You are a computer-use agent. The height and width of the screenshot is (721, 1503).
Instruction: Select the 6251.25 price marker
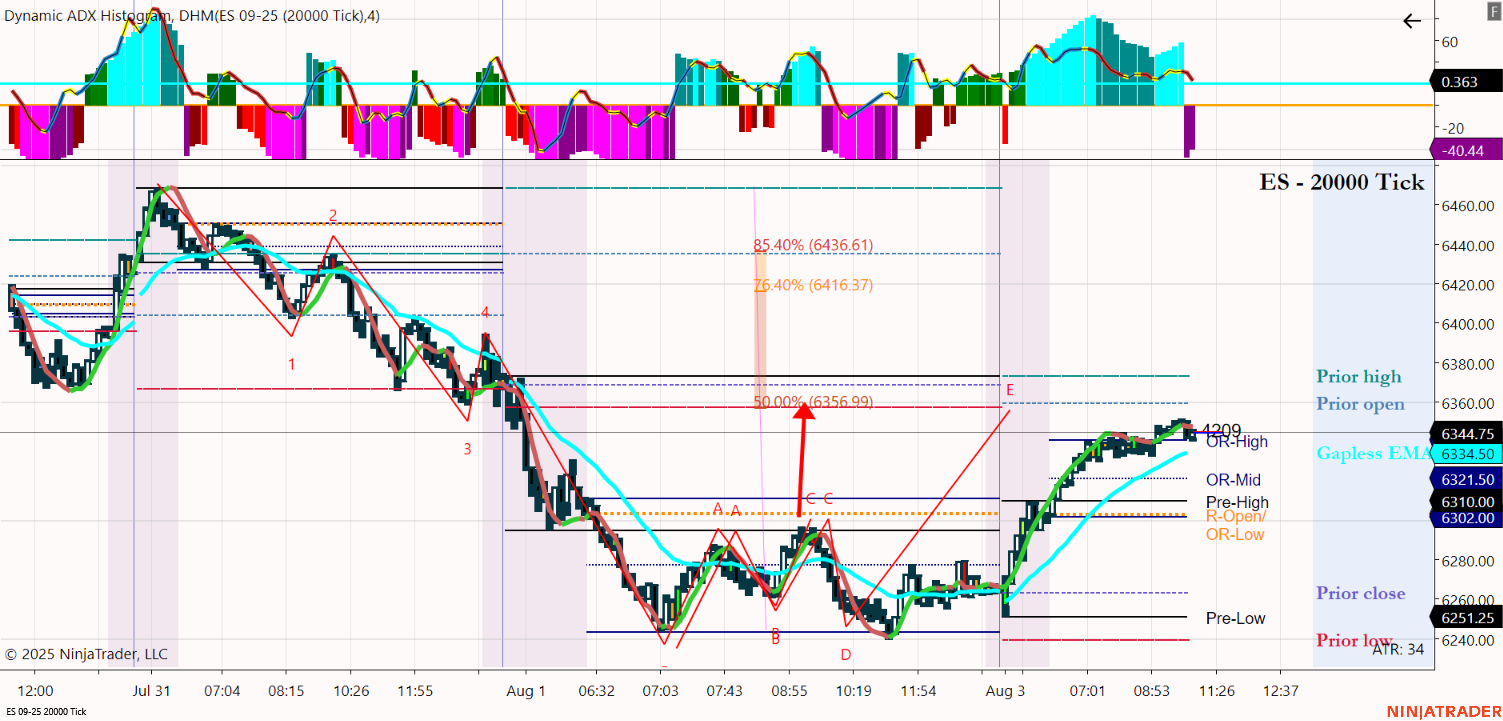coord(1468,618)
